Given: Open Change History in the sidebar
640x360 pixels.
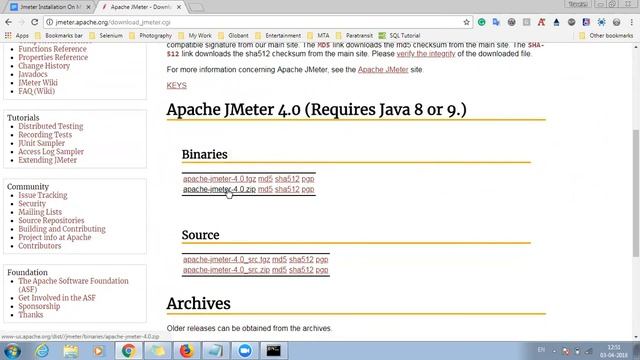Looking at the screenshot, I should (x=44, y=66).
